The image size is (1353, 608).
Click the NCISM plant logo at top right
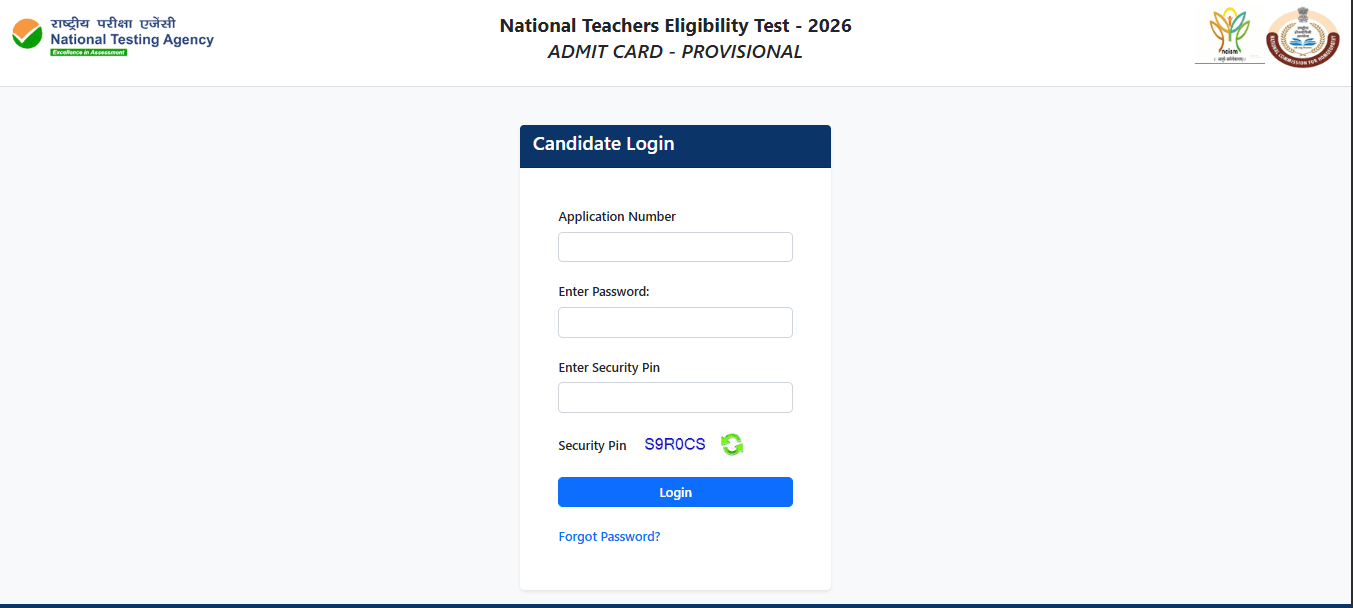[1228, 32]
